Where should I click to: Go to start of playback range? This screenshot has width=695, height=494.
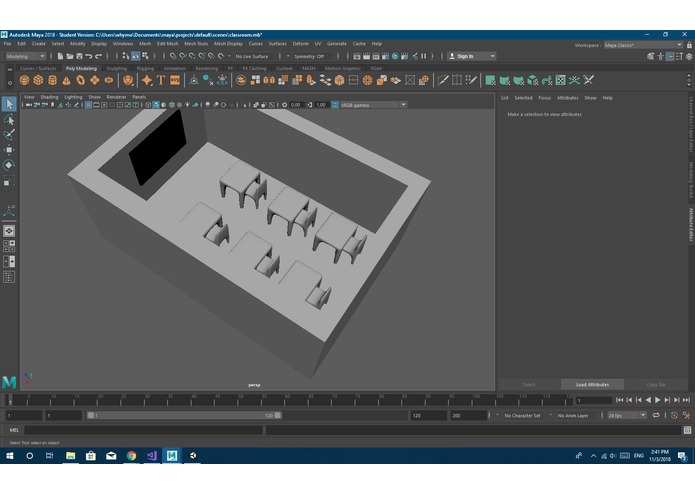(620, 400)
